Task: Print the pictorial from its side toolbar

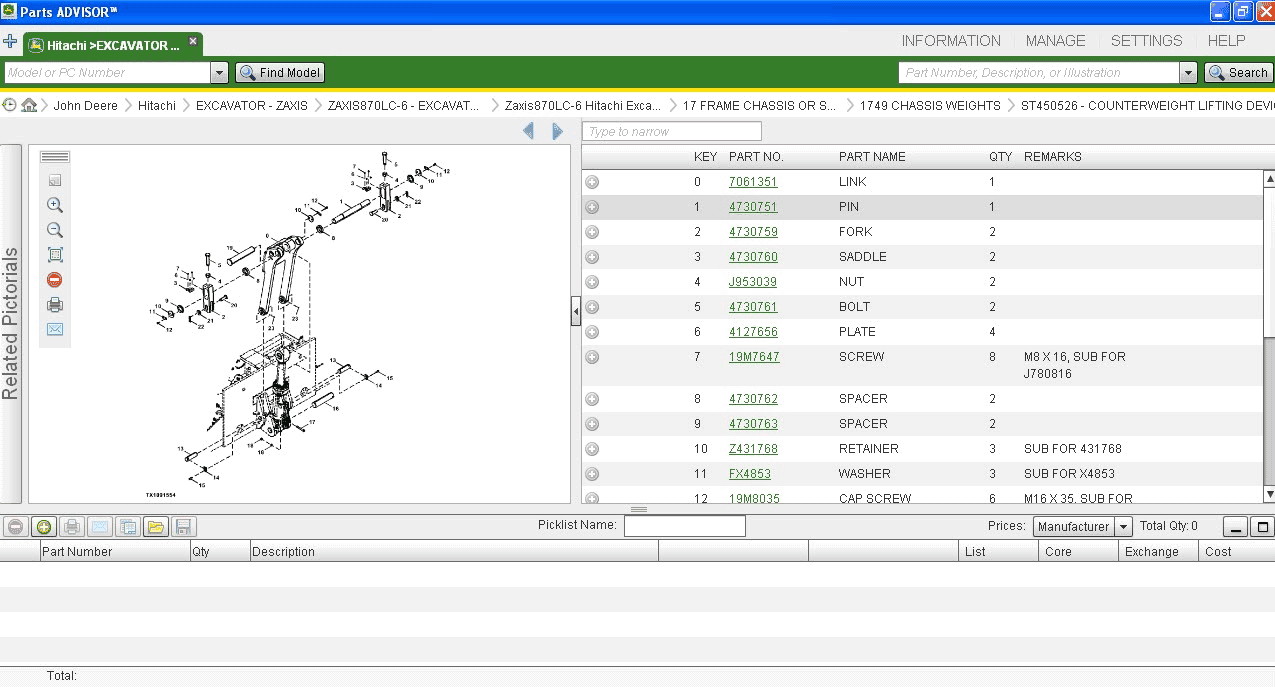Action: [x=55, y=305]
